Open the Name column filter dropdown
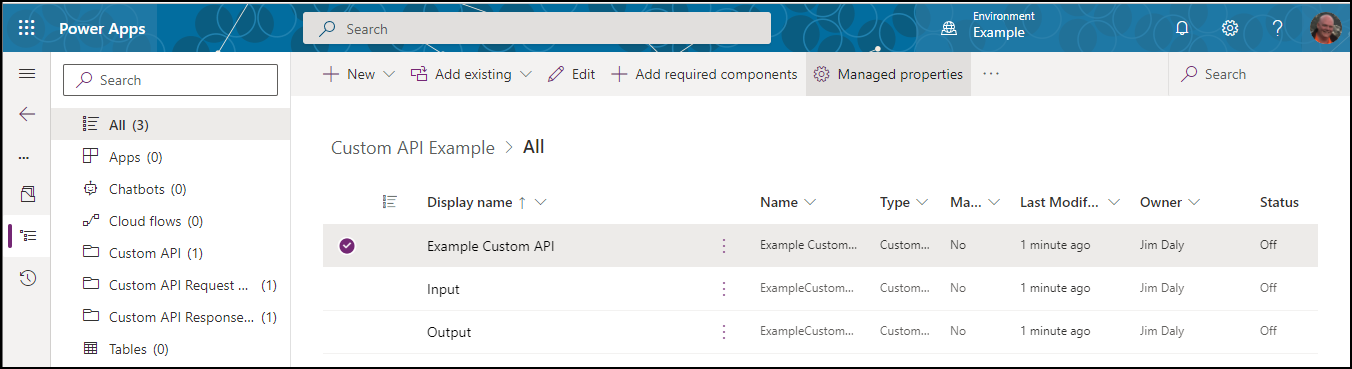The height and width of the screenshot is (369, 1352). (x=810, y=202)
